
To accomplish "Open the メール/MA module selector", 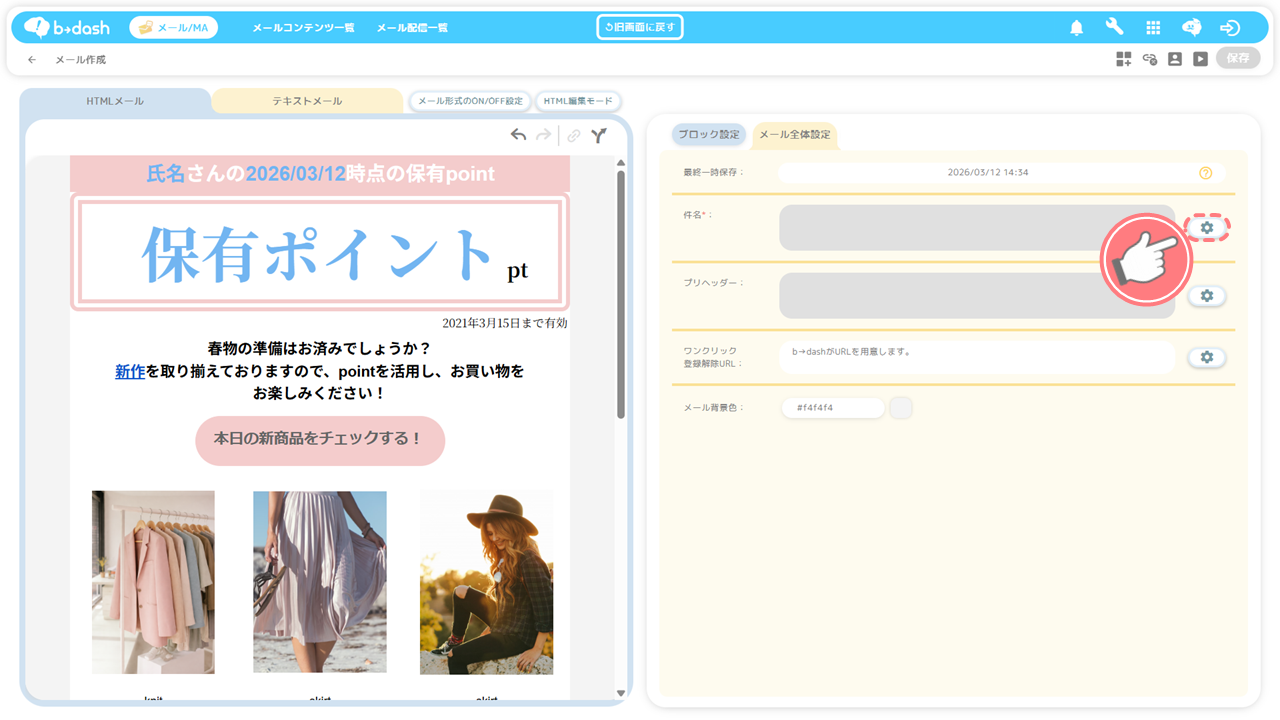I will 173,28.
